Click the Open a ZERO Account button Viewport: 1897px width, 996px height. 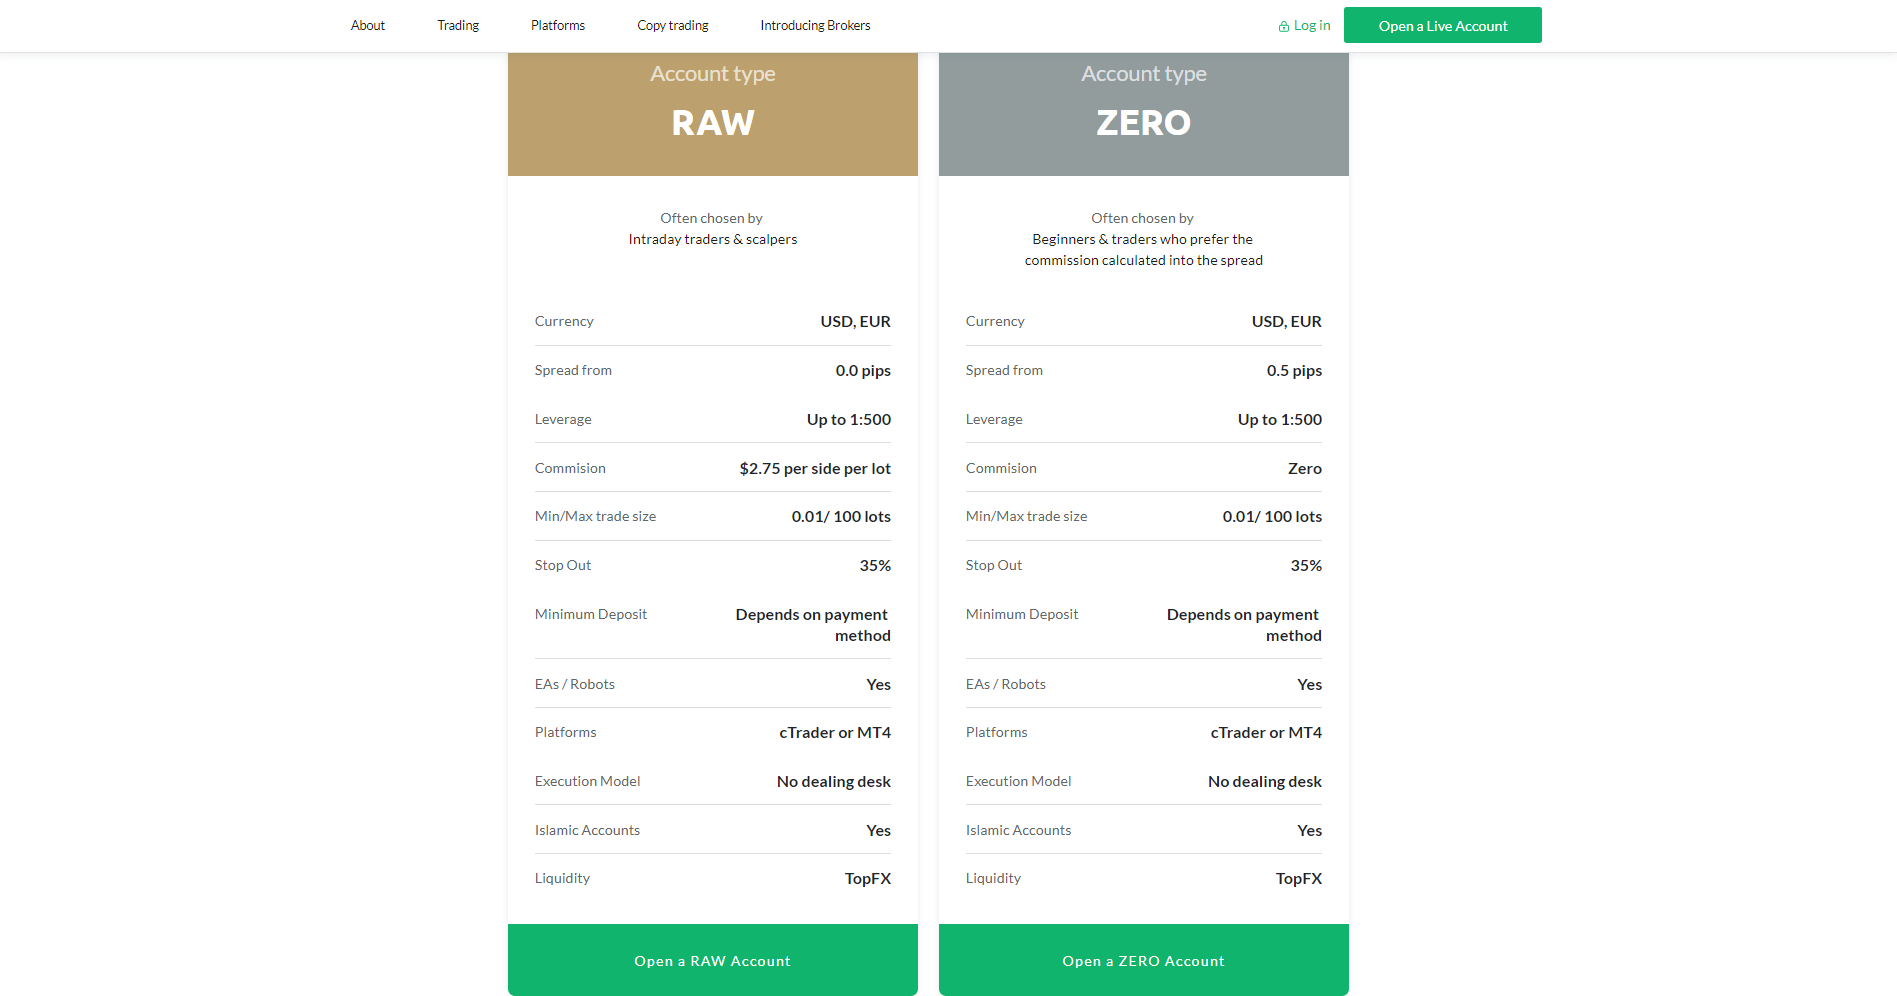click(1143, 960)
